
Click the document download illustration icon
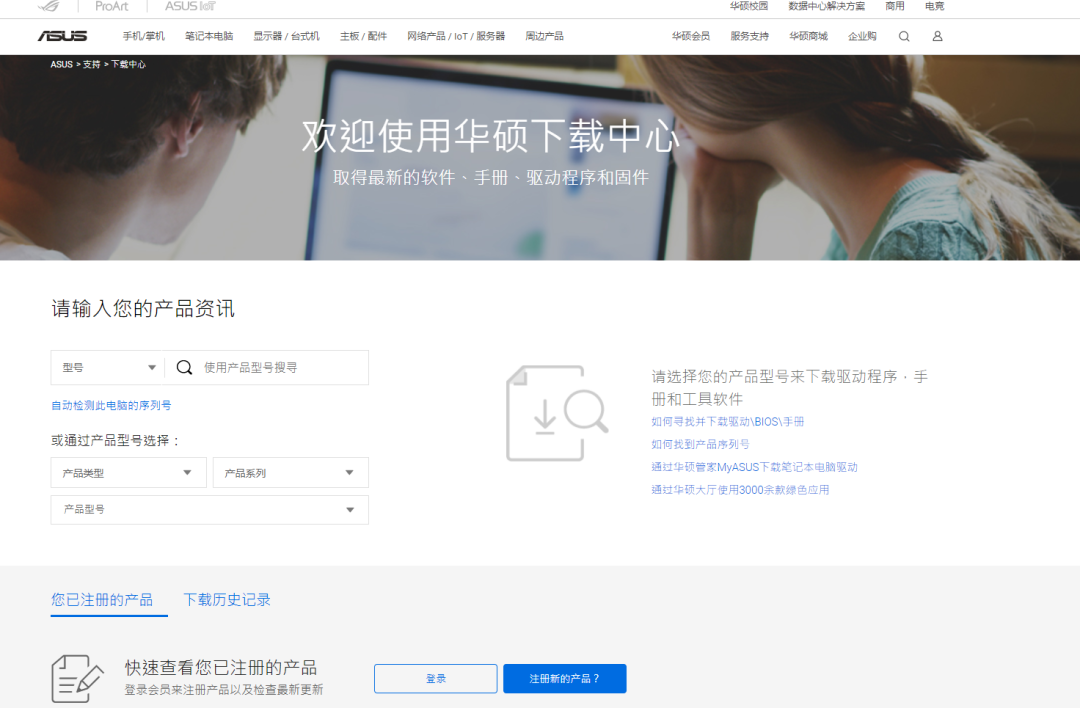coord(557,413)
